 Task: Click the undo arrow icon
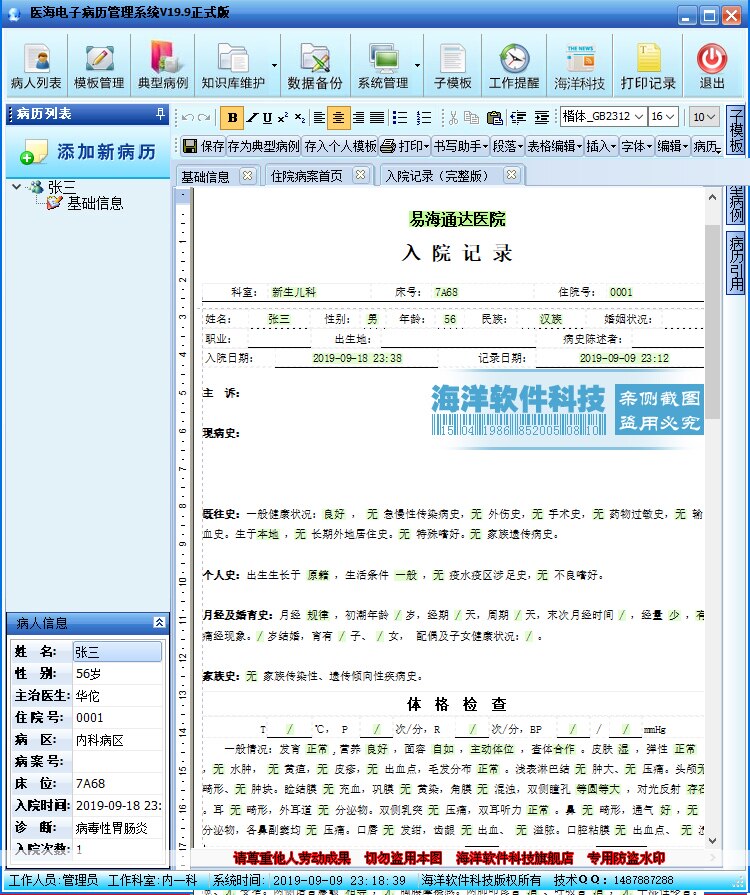pyautogui.click(x=188, y=118)
